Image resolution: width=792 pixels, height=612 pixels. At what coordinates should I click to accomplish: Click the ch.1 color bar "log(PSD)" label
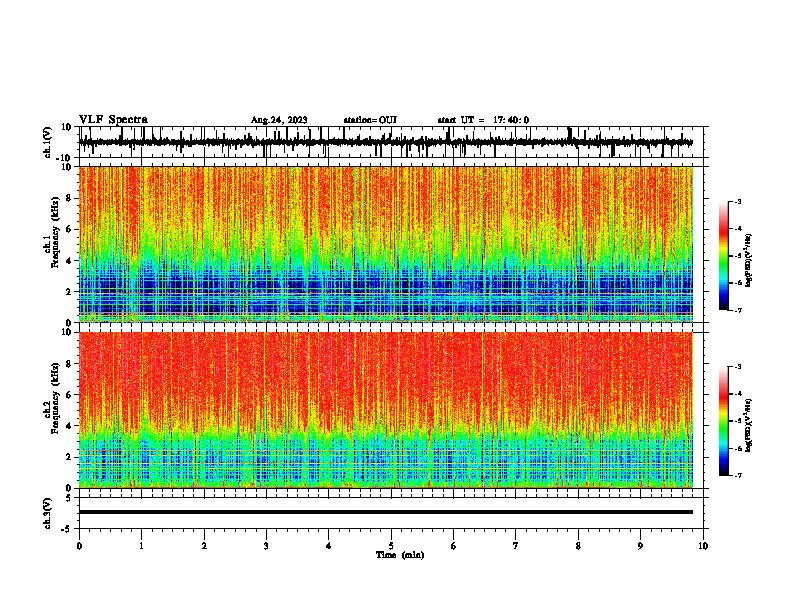tap(748, 261)
